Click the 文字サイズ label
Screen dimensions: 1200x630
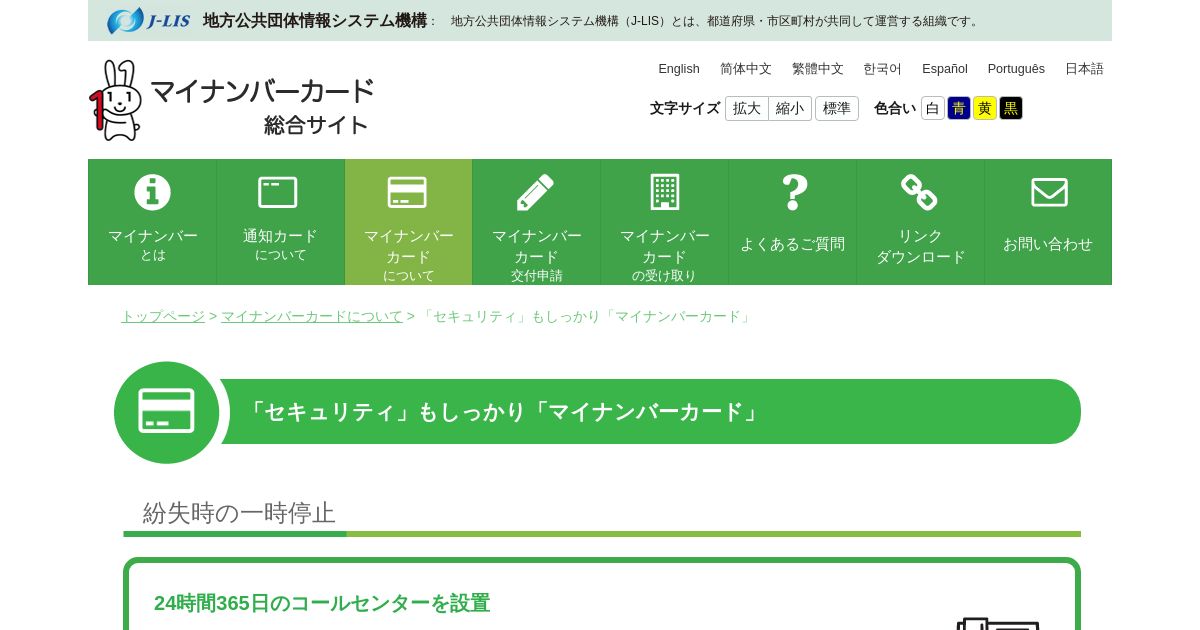pos(685,108)
